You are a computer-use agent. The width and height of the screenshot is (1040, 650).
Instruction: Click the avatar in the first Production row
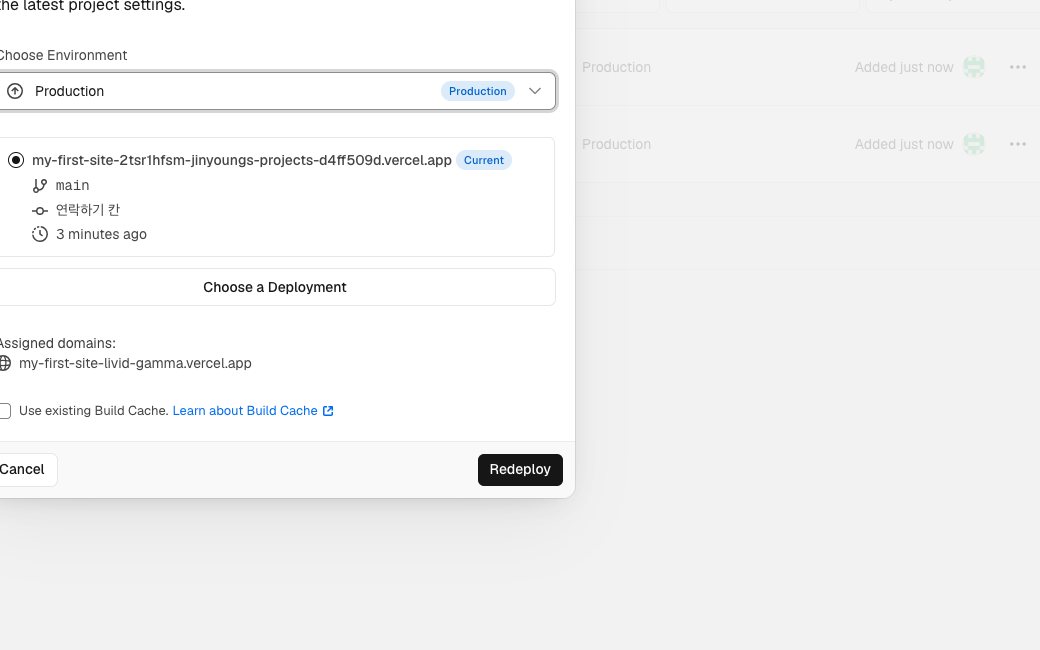[x=974, y=67]
